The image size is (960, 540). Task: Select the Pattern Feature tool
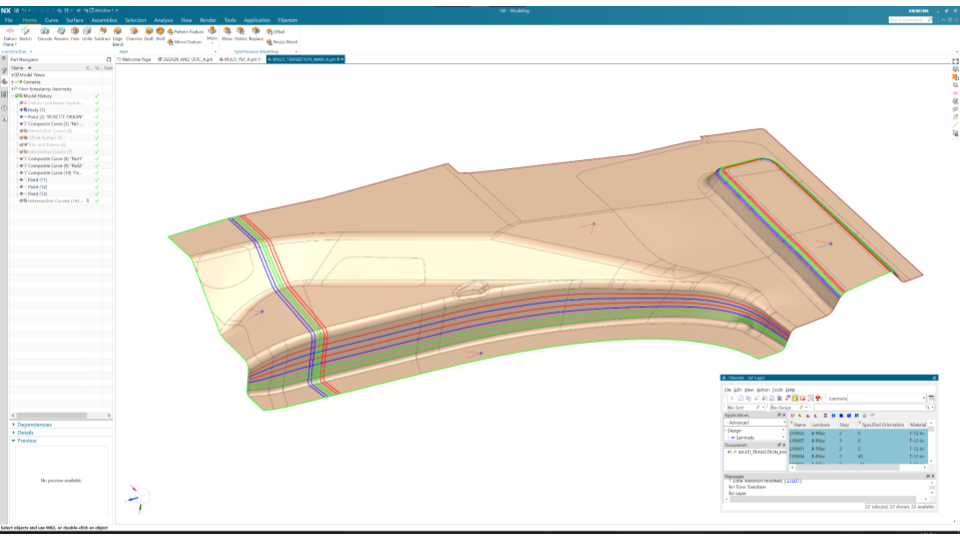point(187,32)
